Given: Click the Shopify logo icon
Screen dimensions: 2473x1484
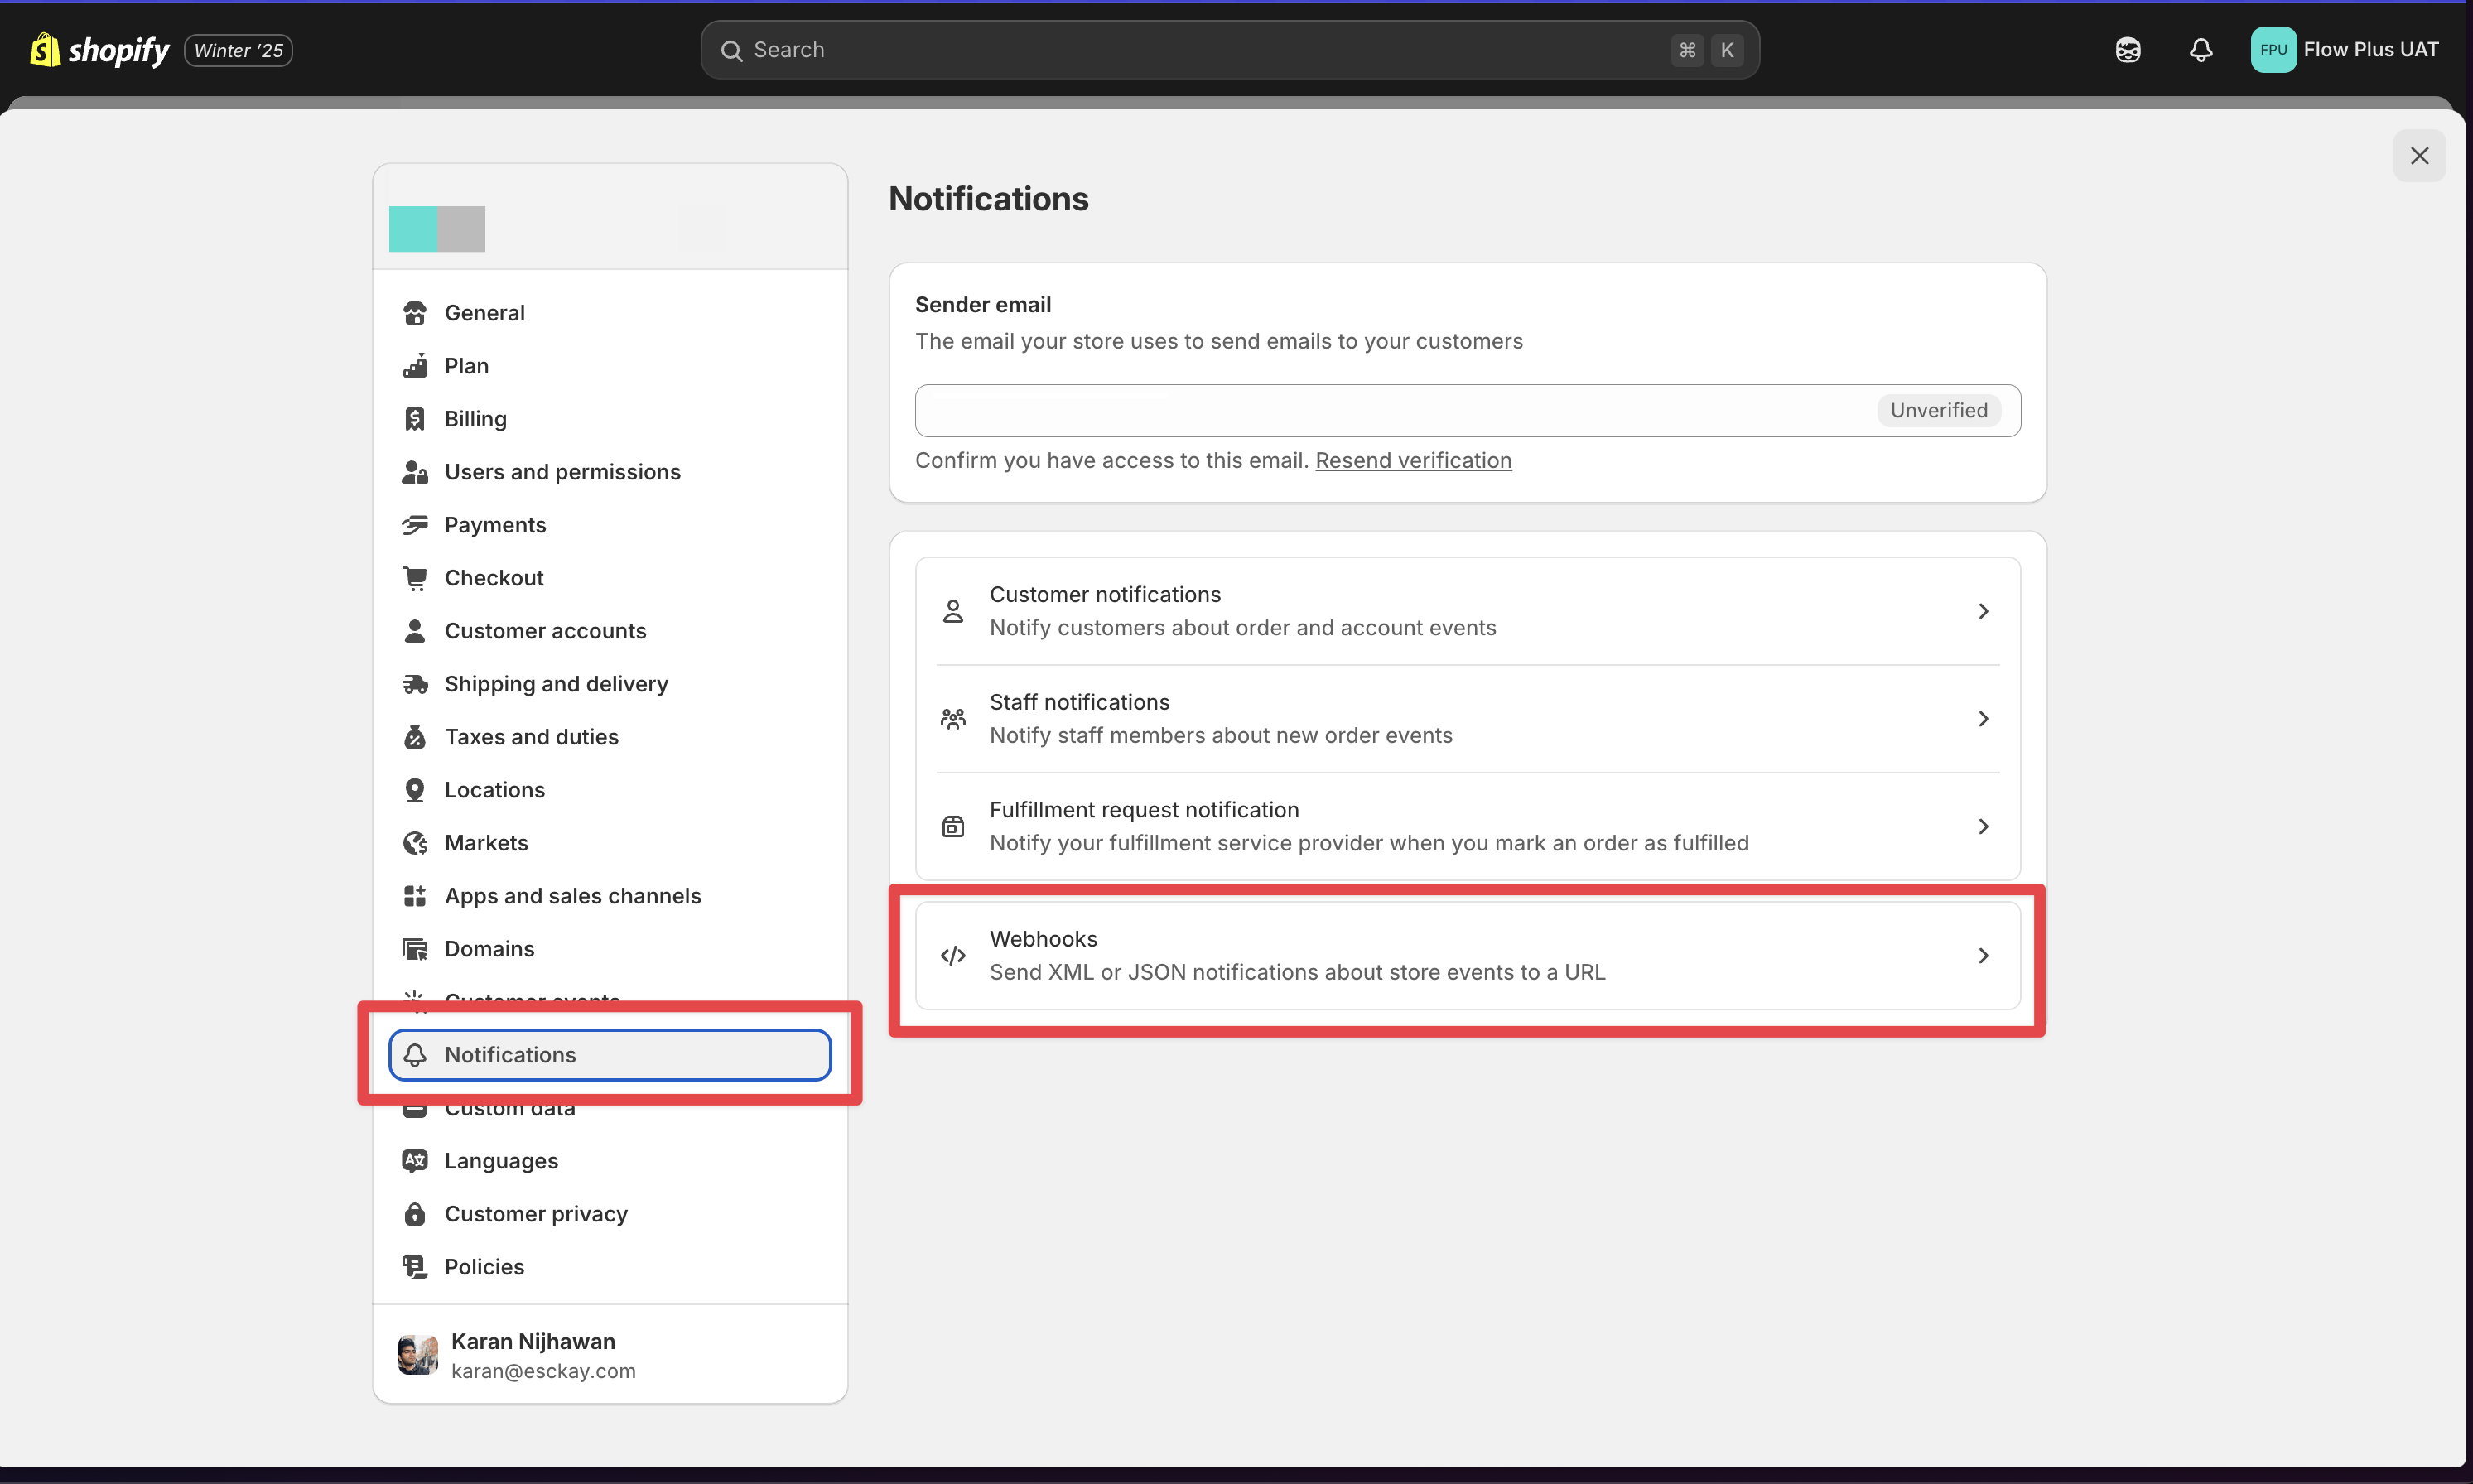Looking at the screenshot, I should pos(45,49).
